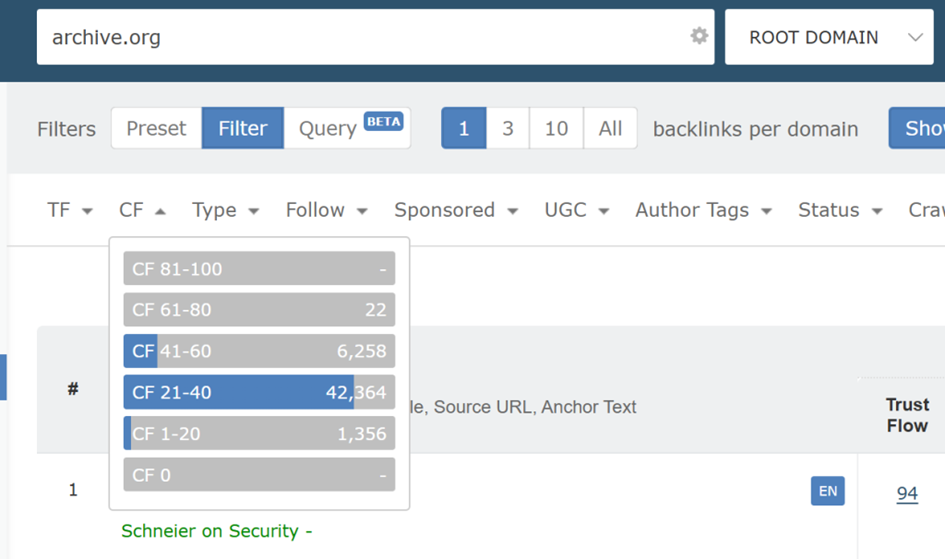Set 3 backlinks per domain
The image size is (945, 559).
click(508, 128)
